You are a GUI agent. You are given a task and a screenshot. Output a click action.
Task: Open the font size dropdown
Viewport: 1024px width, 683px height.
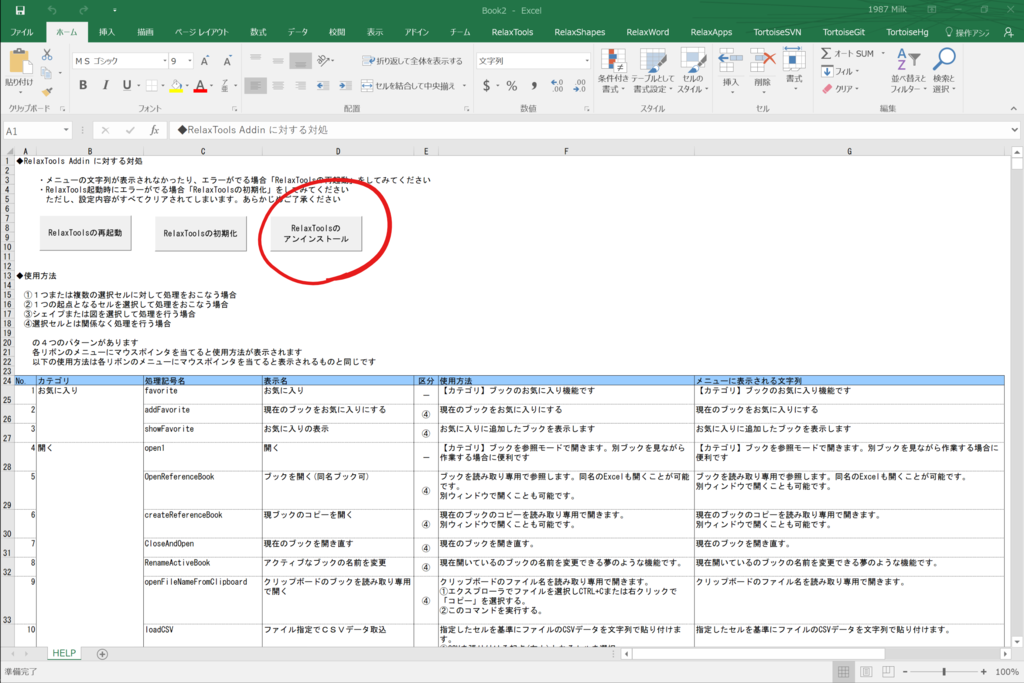(x=189, y=61)
